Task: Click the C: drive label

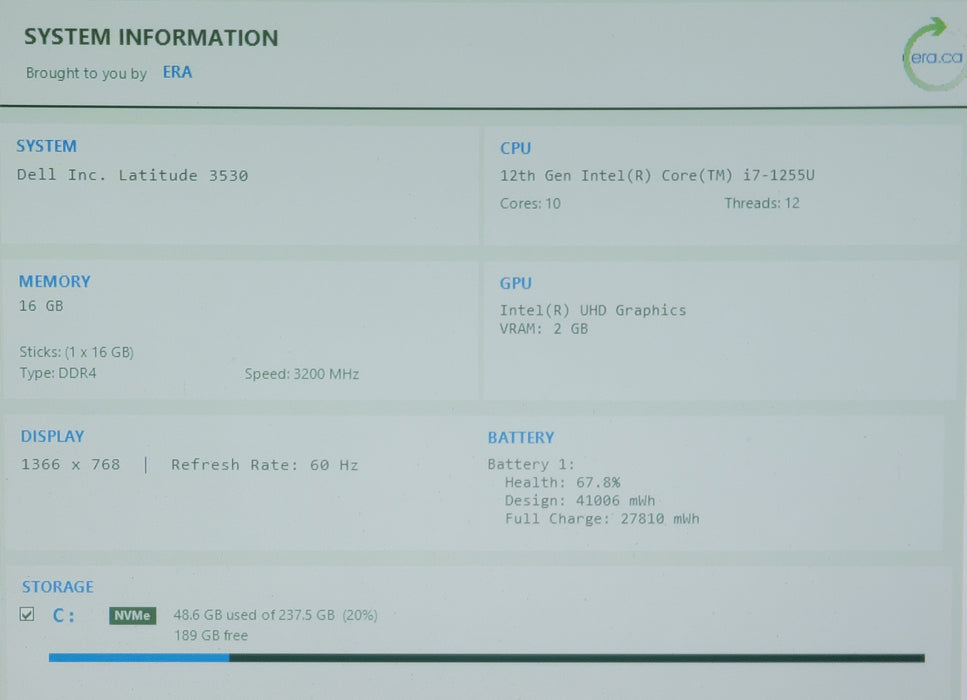Action: click(x=63, y=616)
